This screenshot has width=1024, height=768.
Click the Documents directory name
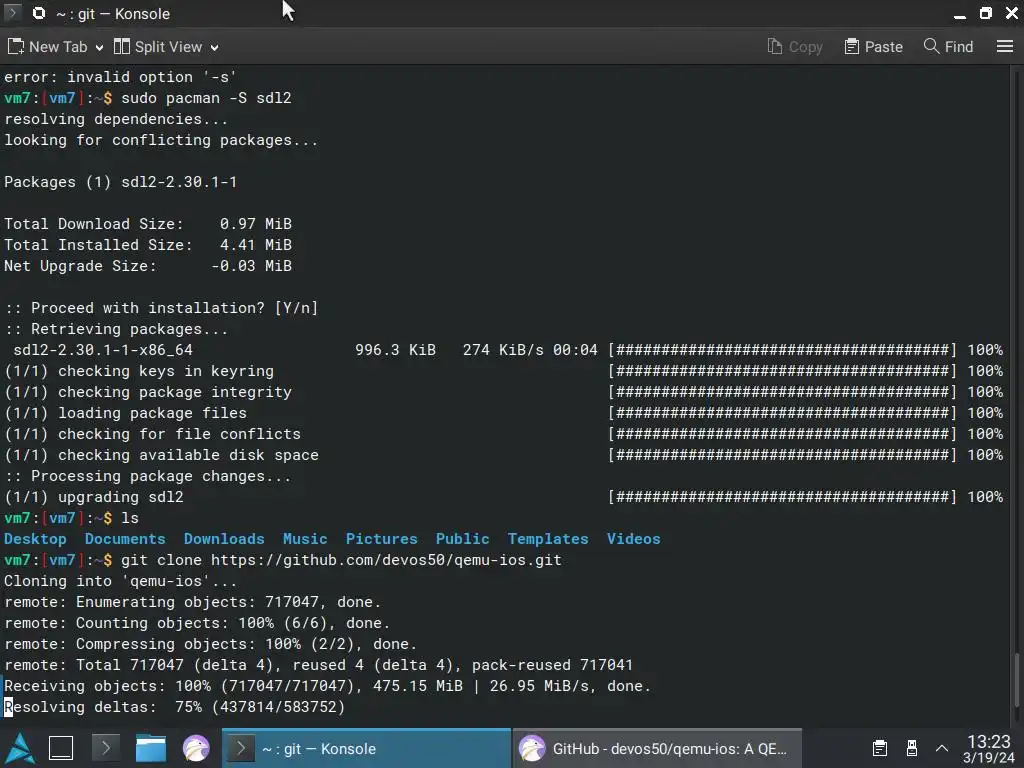[x=125, y=539]
